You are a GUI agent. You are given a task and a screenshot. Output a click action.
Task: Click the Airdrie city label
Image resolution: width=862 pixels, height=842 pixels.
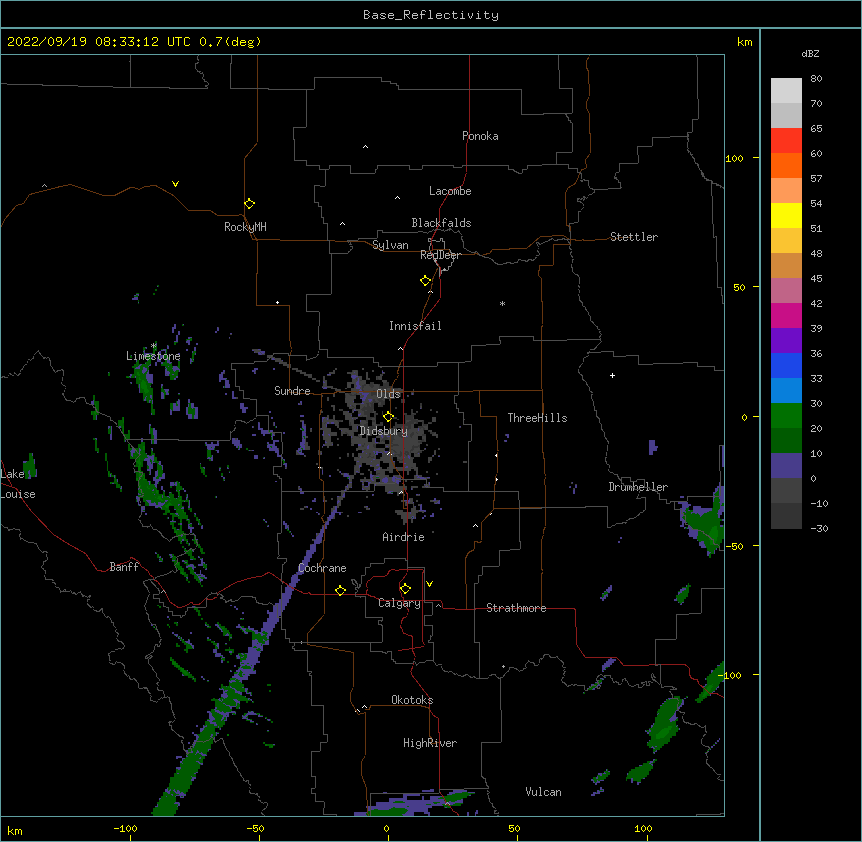tap(404, 537)
